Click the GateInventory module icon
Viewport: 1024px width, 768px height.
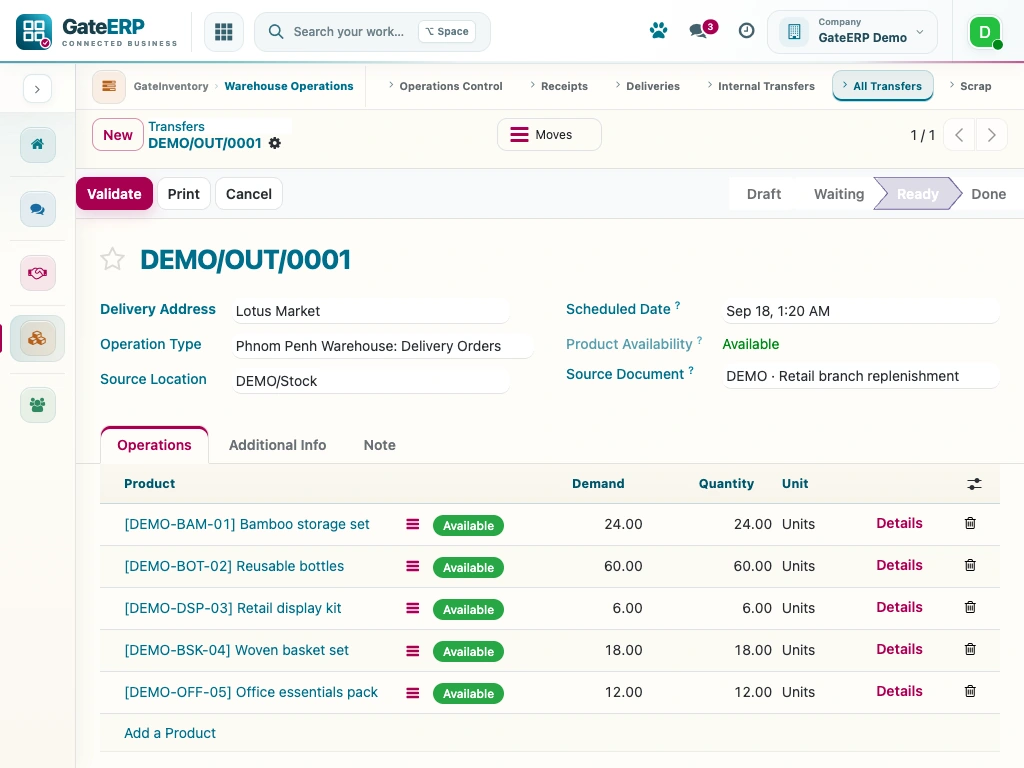(108, 86)
